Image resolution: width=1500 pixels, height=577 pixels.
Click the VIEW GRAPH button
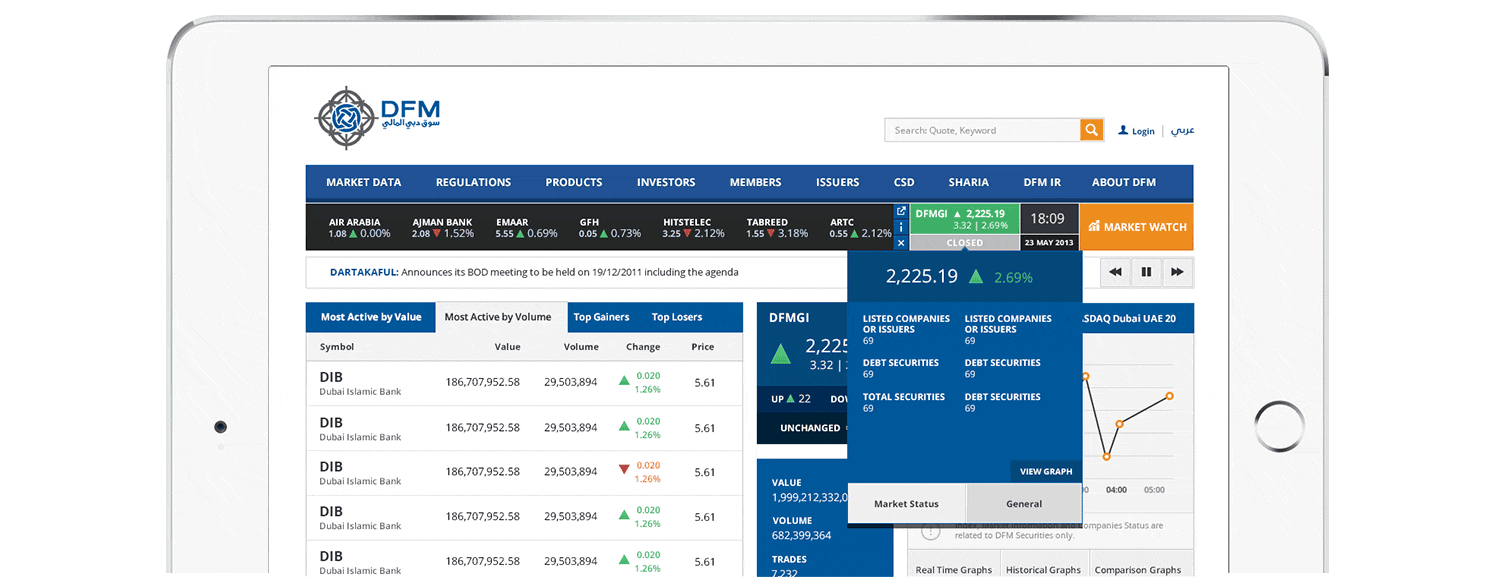pyautogui.click(x=1046, y=471)
